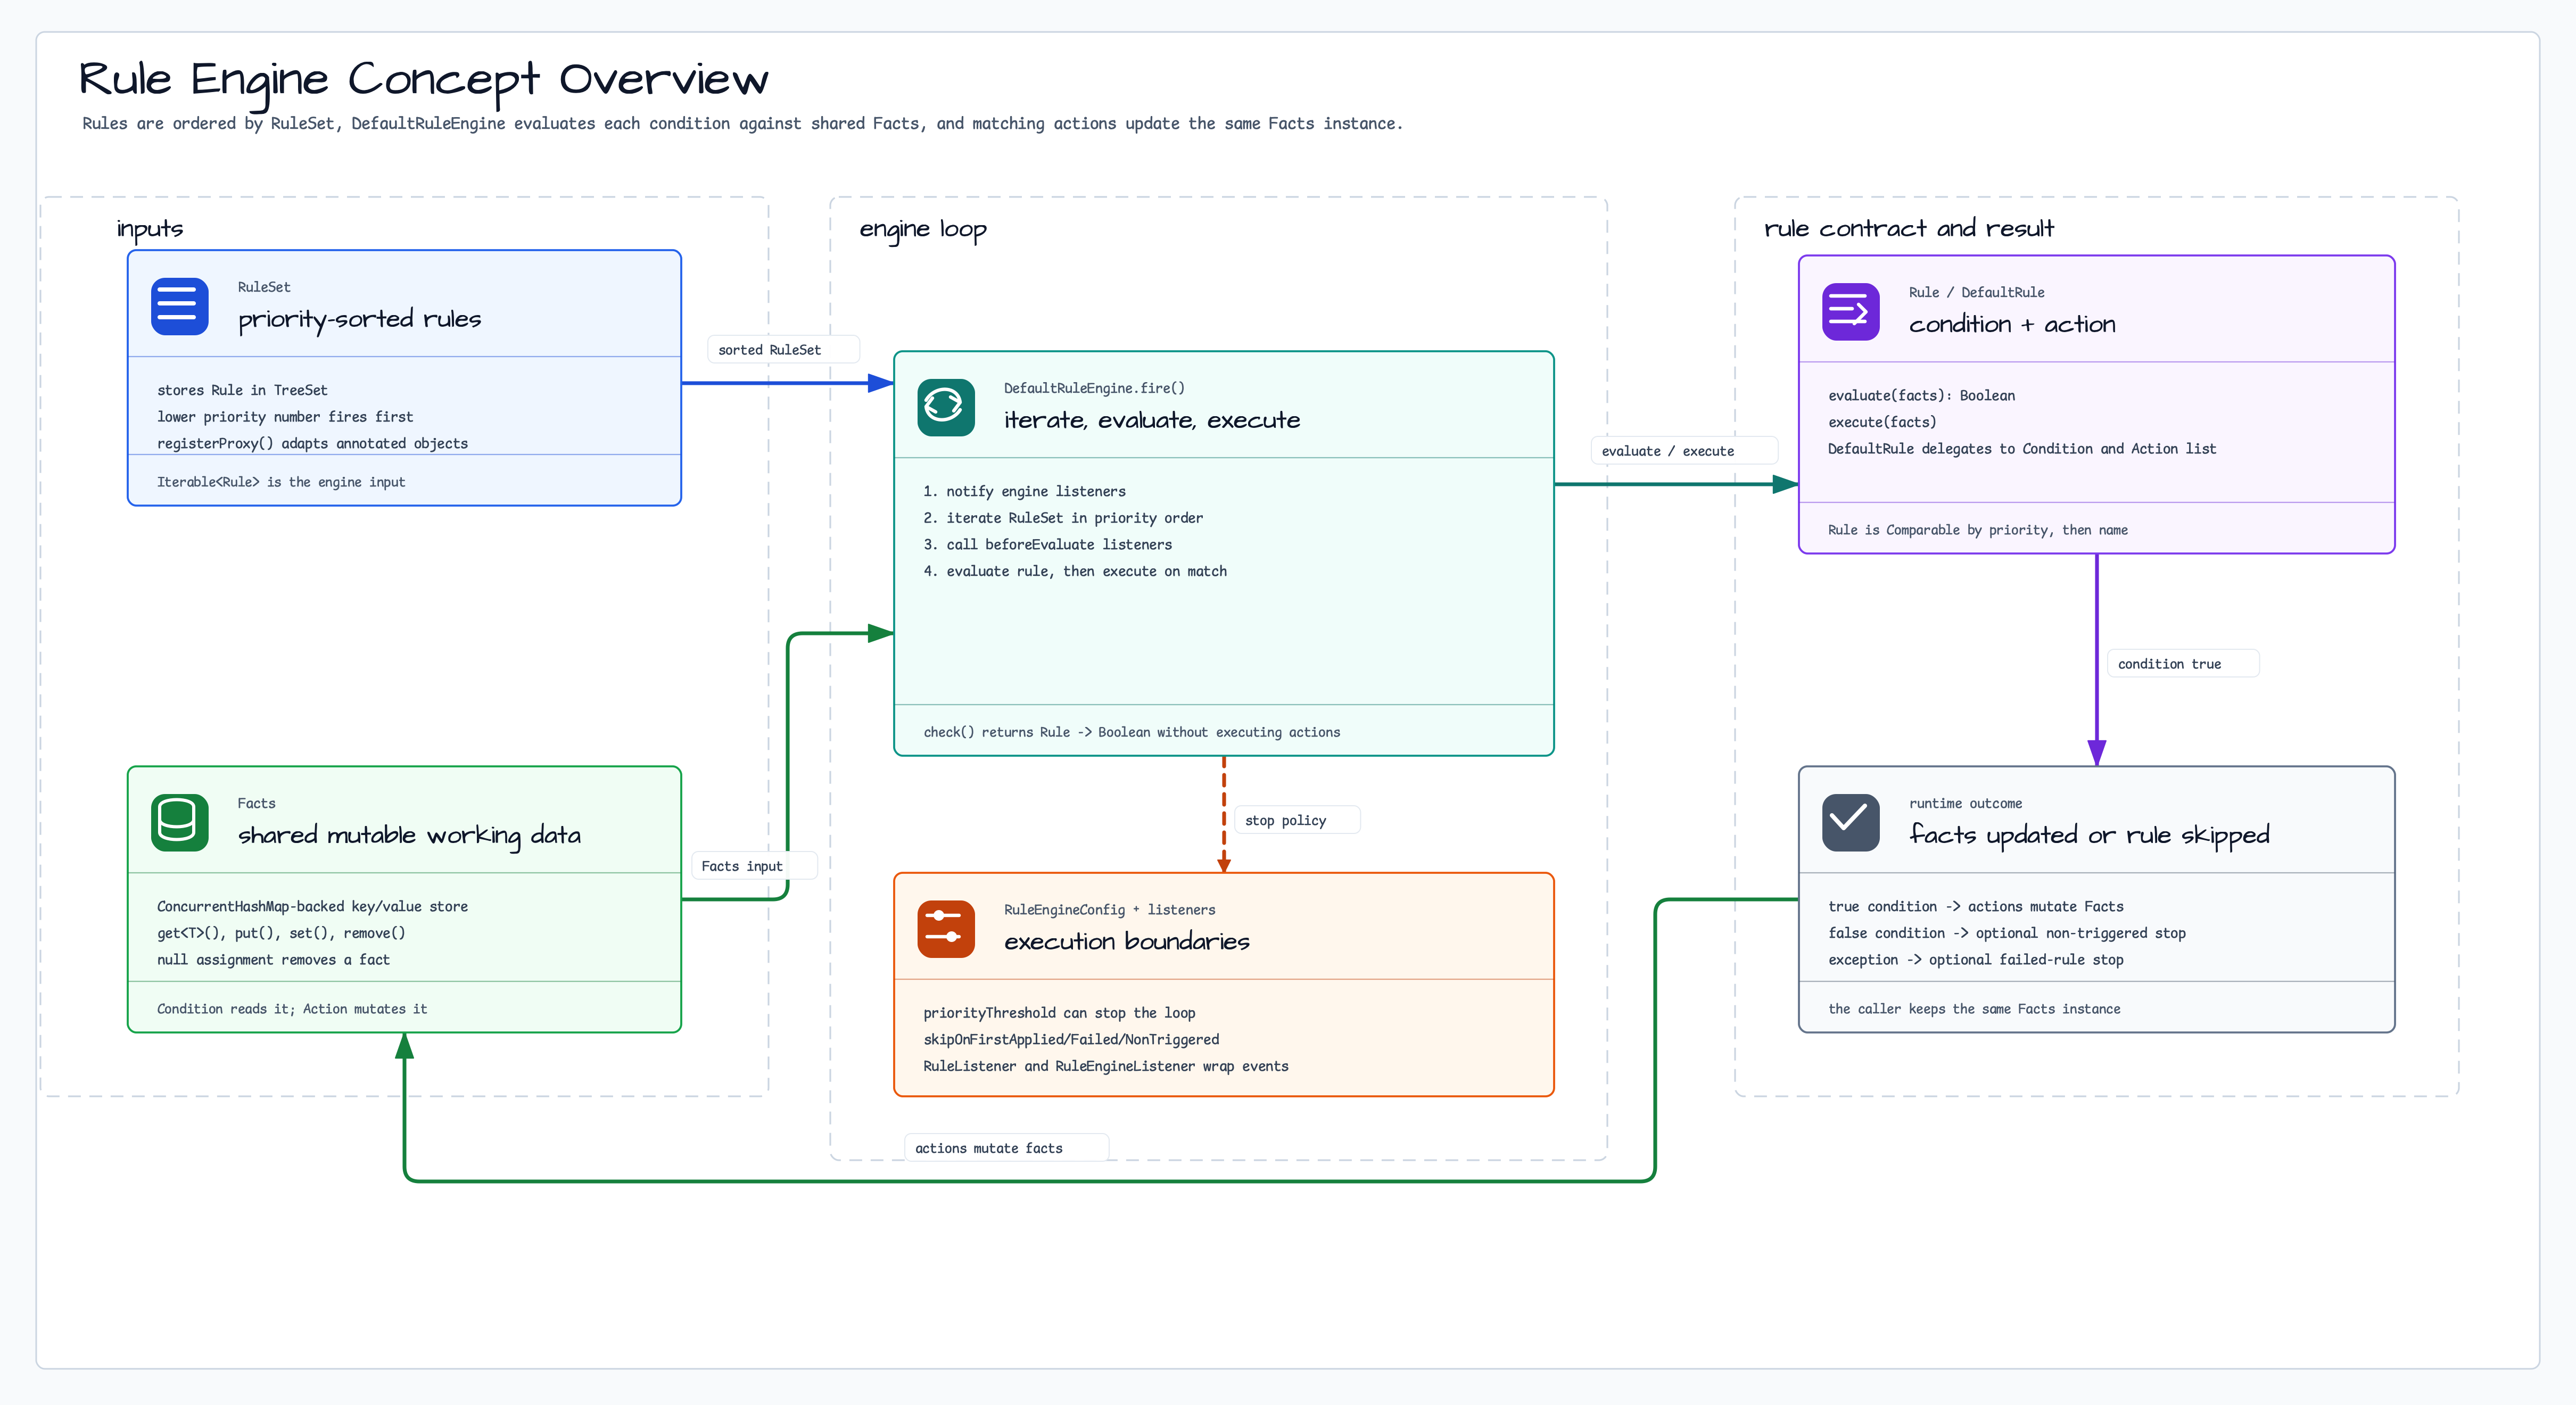The width and height of the screenshot is (2576, 1405).
Task: Click the 'engine loop' group heading
Action: 923,230
